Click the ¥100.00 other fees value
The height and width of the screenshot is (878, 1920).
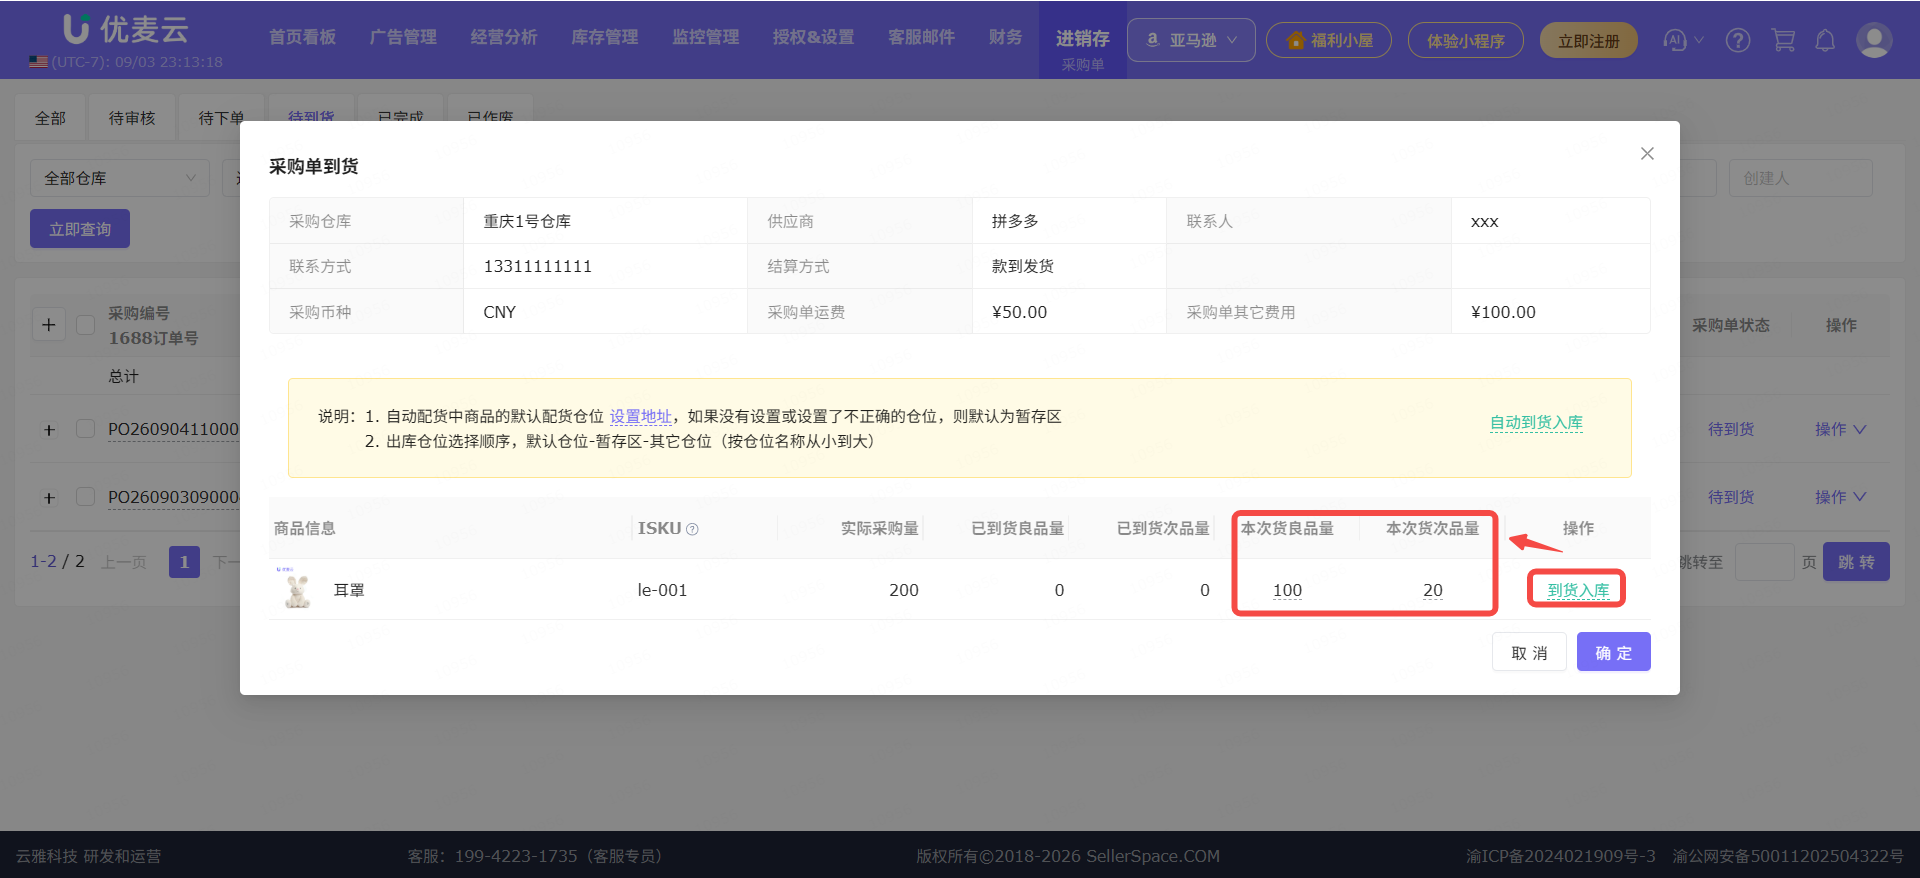click(1503, 312)
